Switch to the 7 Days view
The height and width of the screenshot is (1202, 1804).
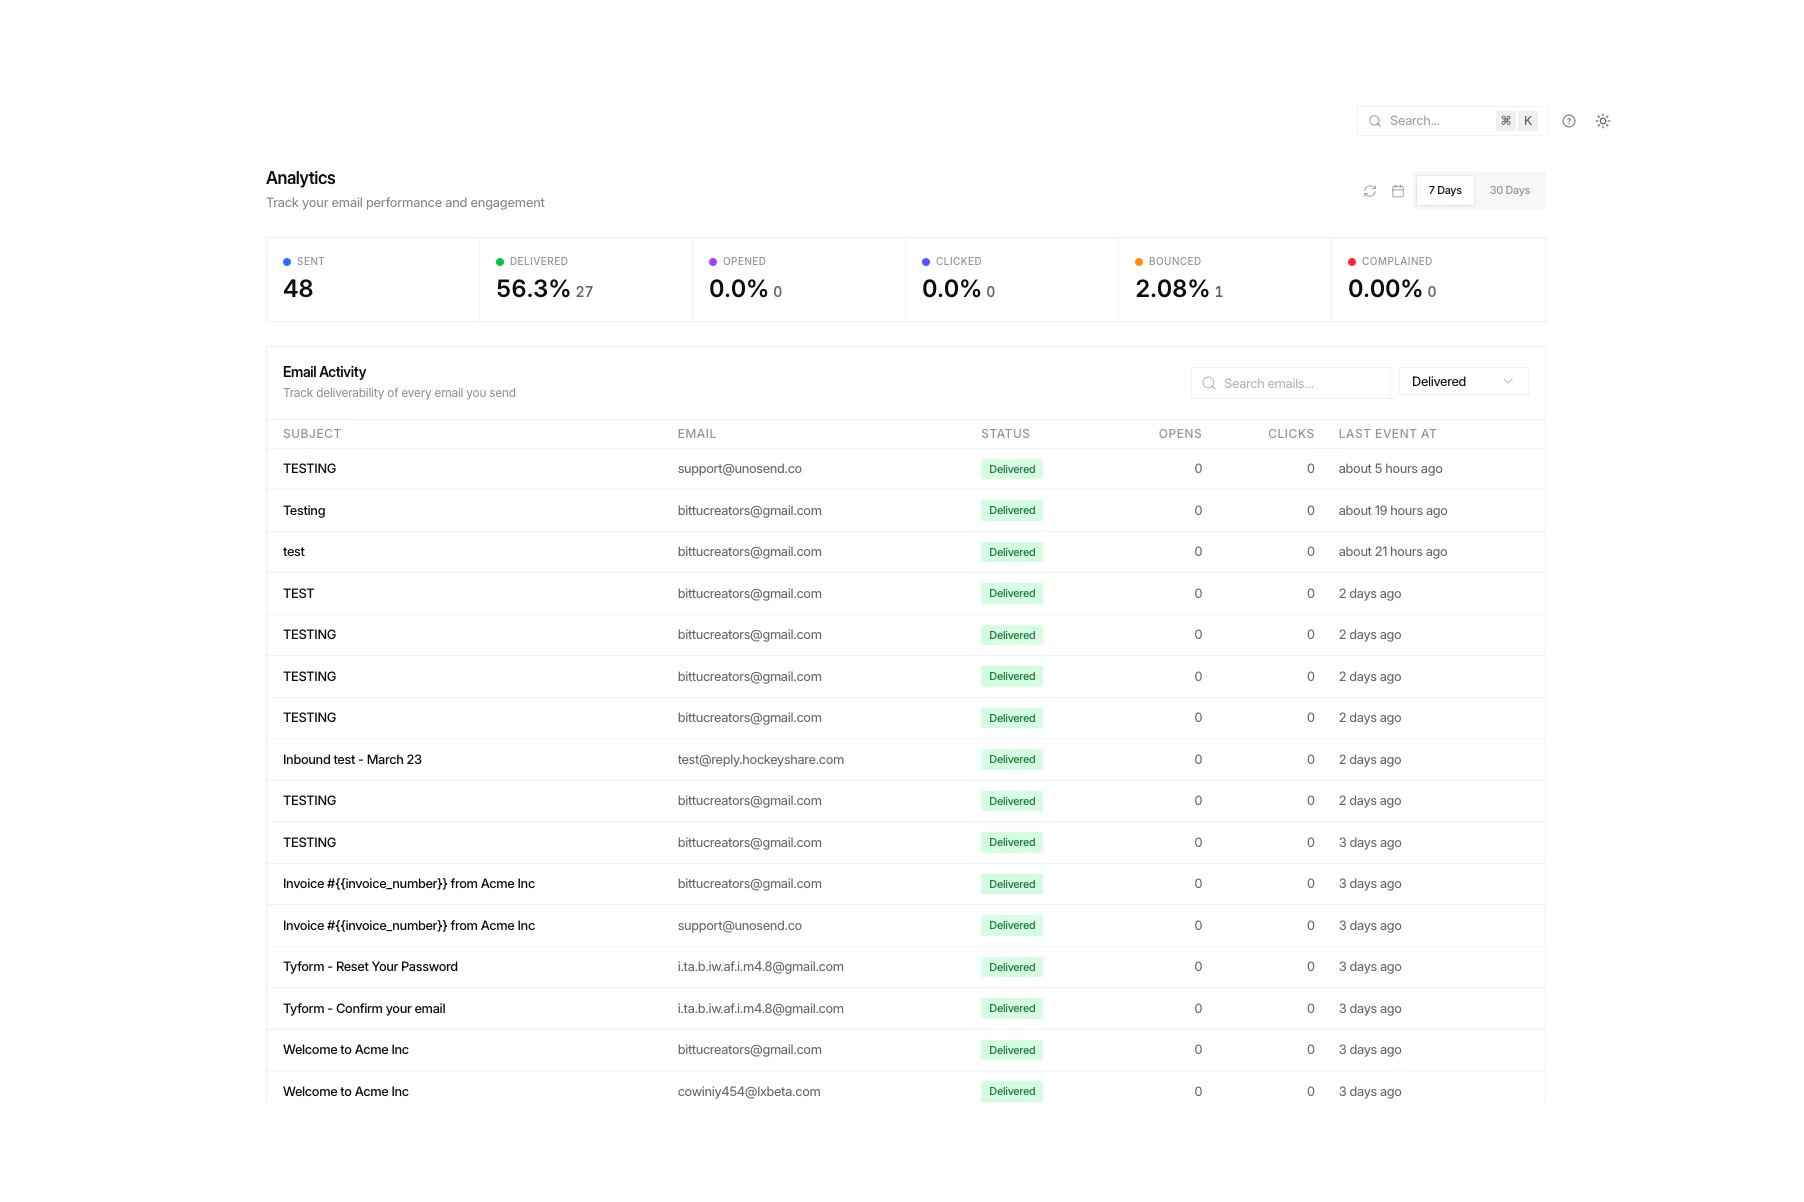click(1444, 190)
